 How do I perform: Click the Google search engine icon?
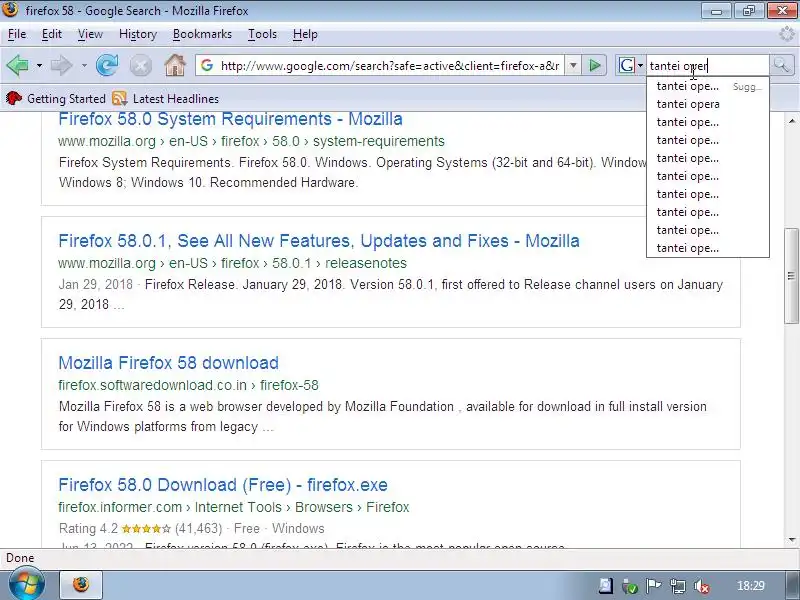[627, 65]
